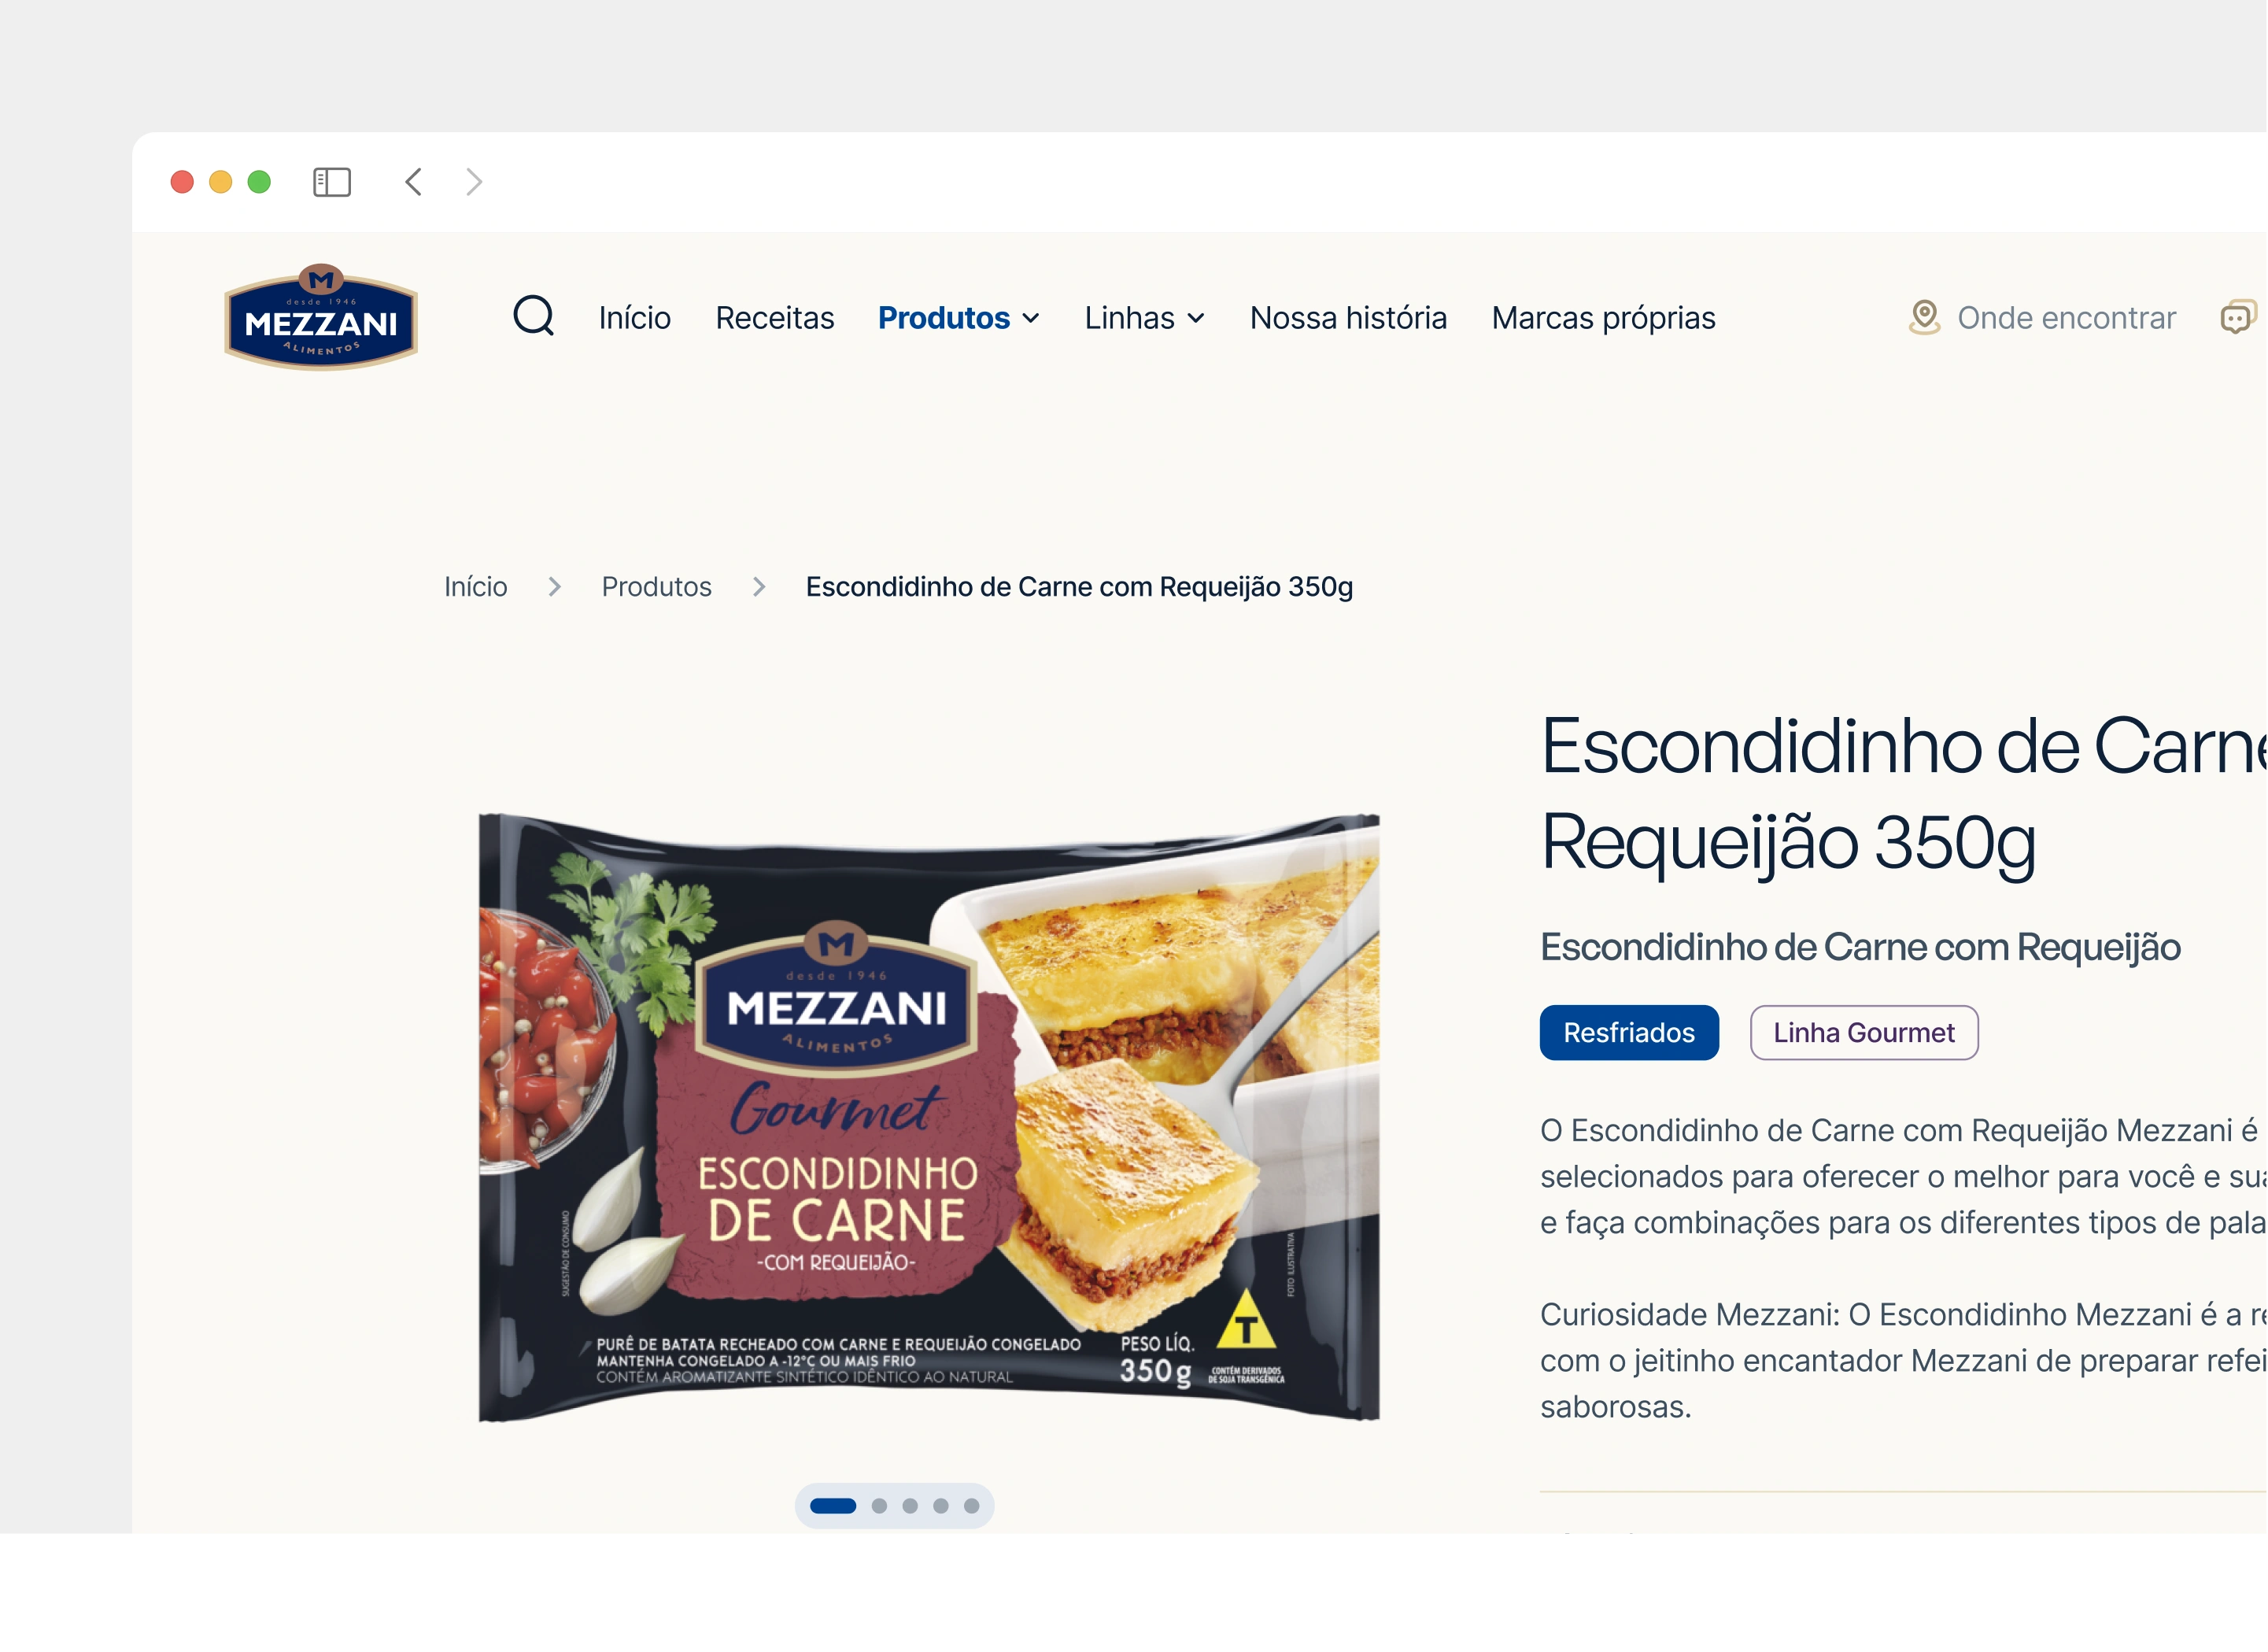Open Receitas in the navigation
The image size is (2268, 1652).
(x=775, y=318)
